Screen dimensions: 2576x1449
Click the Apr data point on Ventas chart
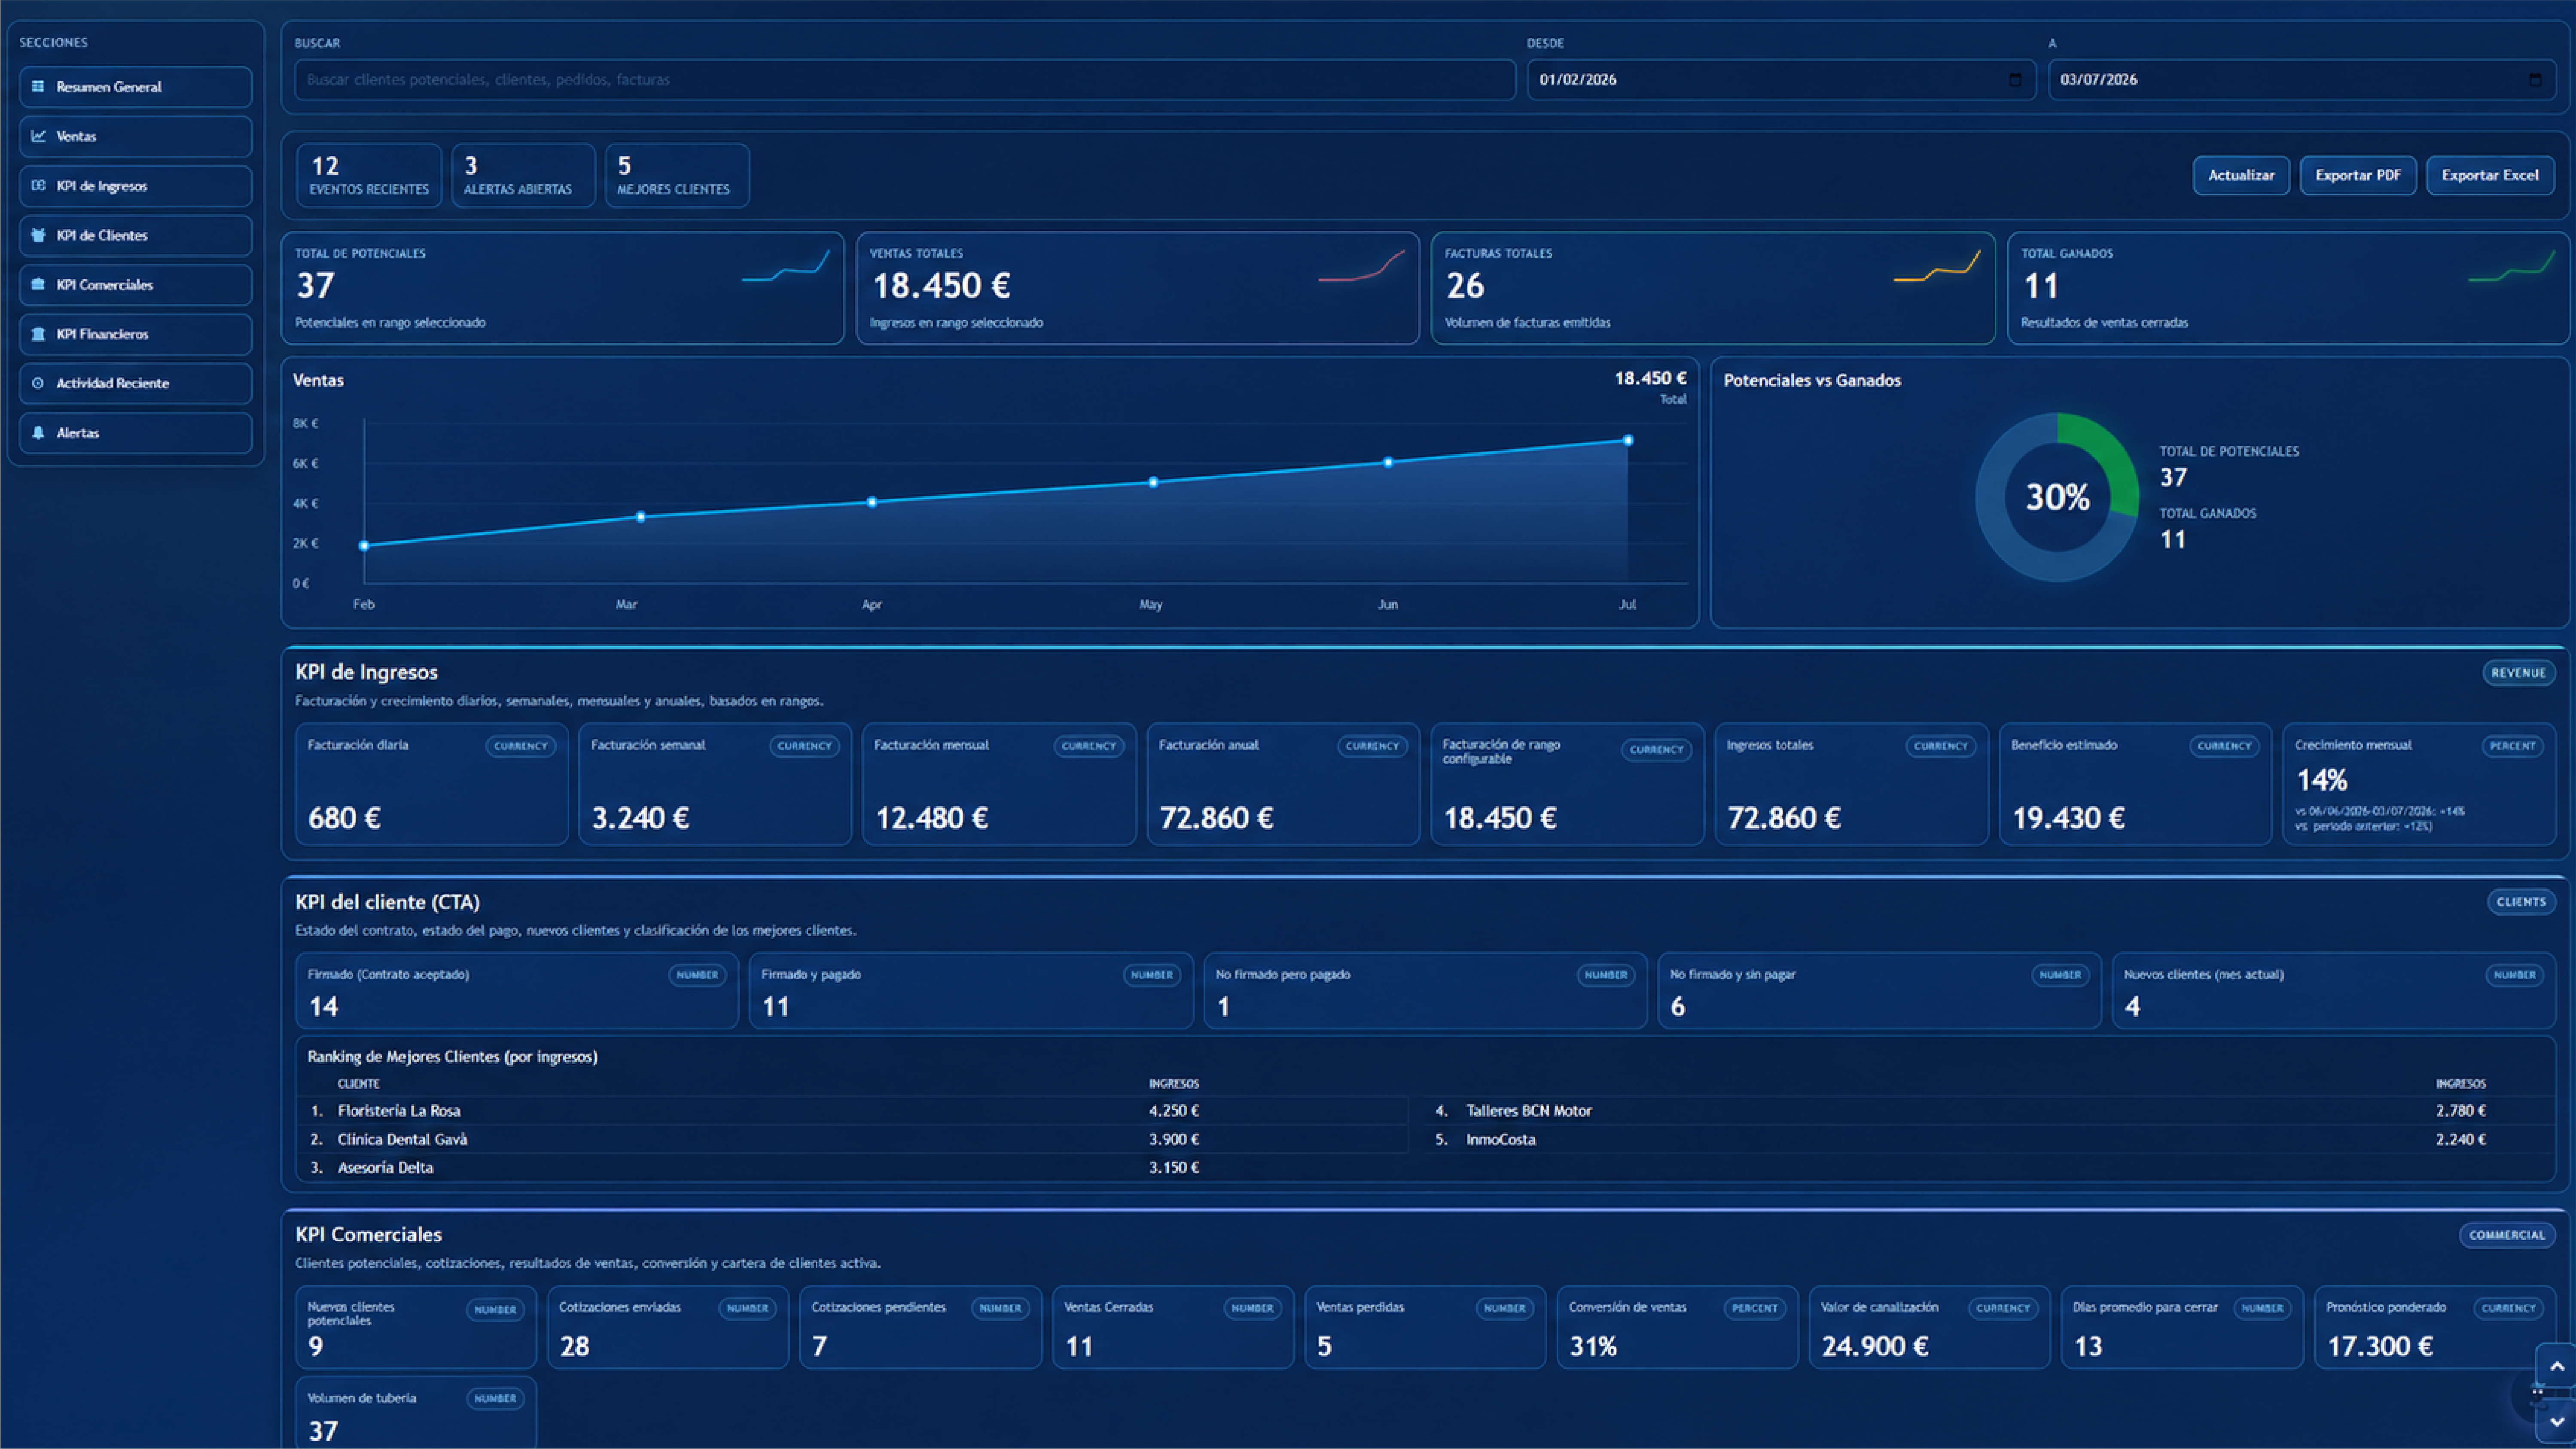point(872,502)
